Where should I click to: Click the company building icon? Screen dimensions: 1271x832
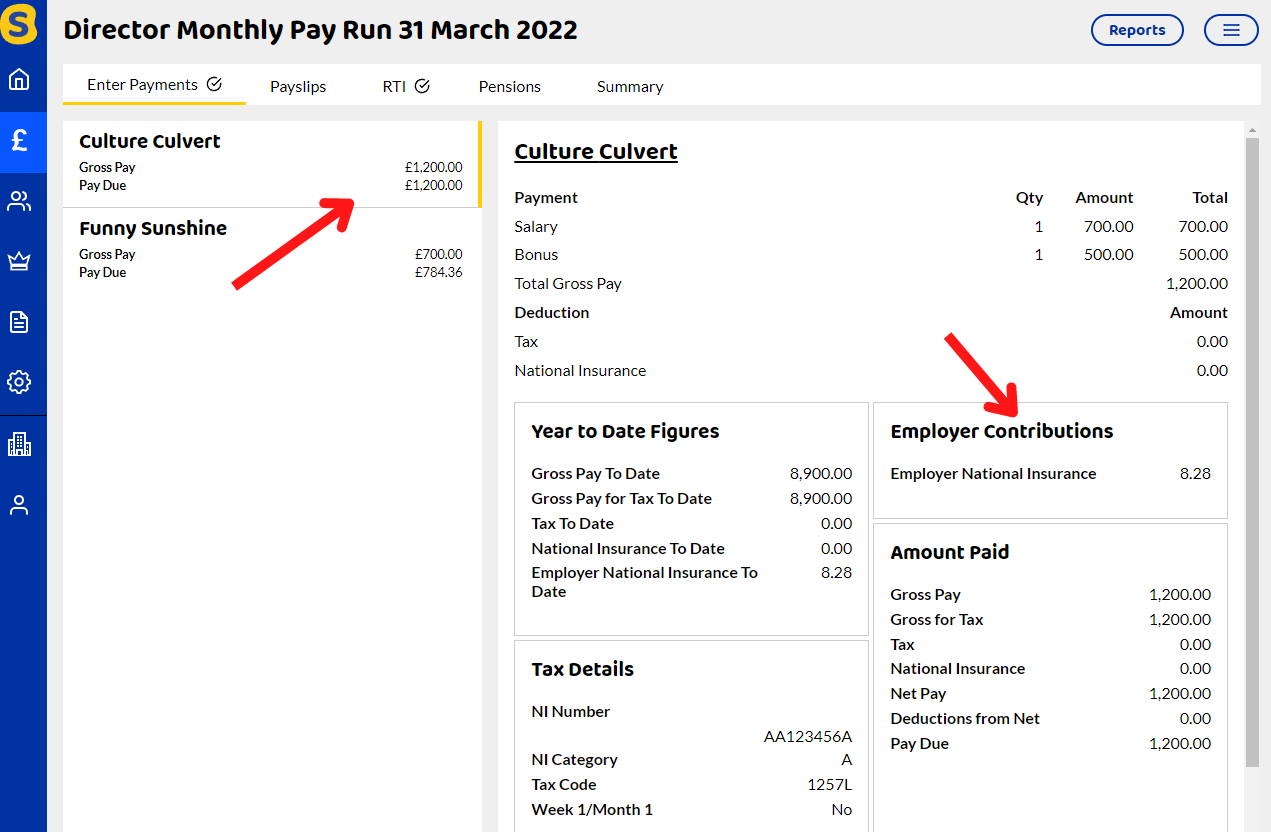click(x=20, y=443)
